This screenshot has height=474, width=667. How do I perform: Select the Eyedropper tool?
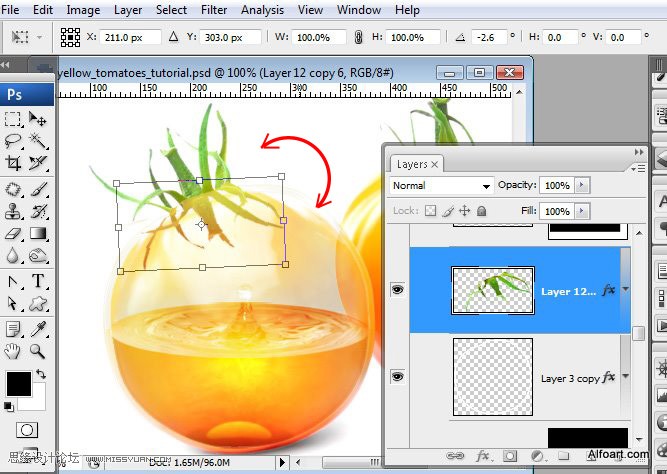pos(38,329)
